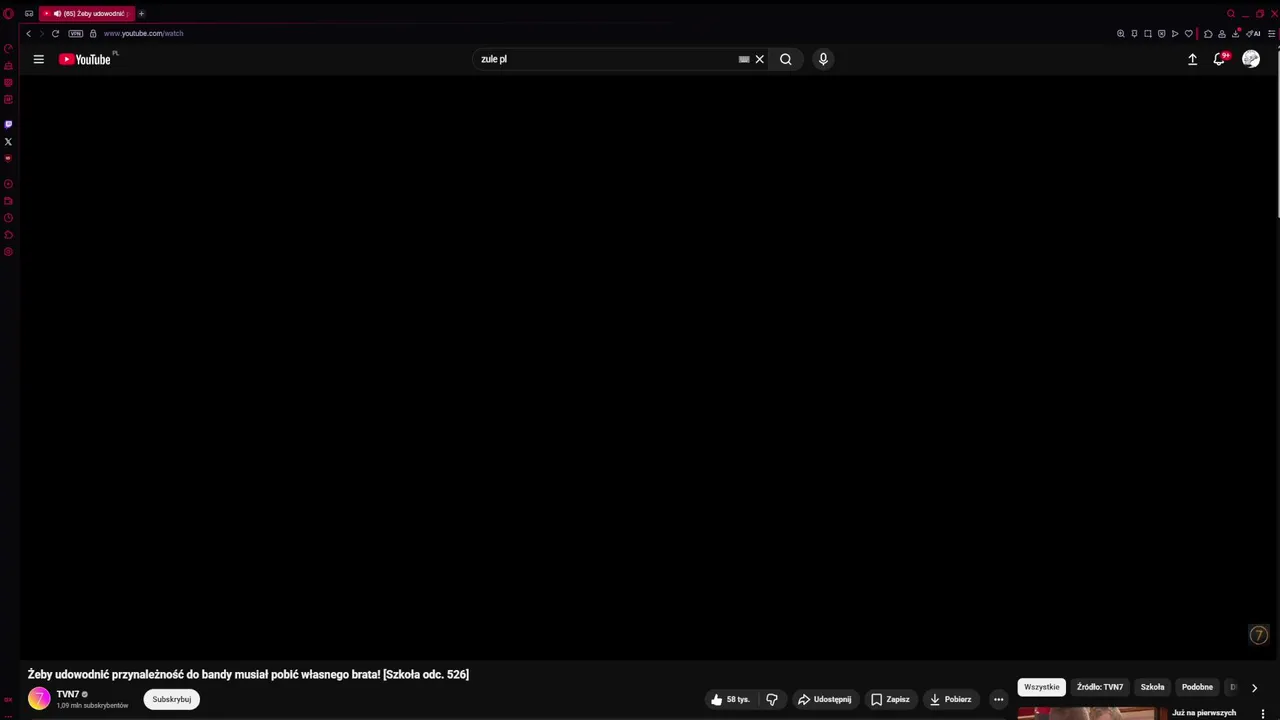Open the workspaces icon beside the tab
This screenshot has height=720, width=1280.
(29, 13)
